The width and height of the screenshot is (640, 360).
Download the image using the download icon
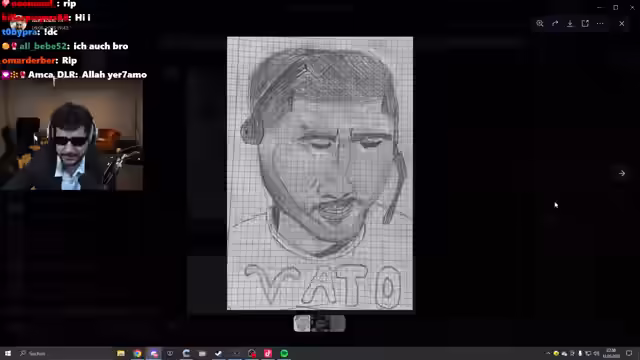tap(570, 24)
